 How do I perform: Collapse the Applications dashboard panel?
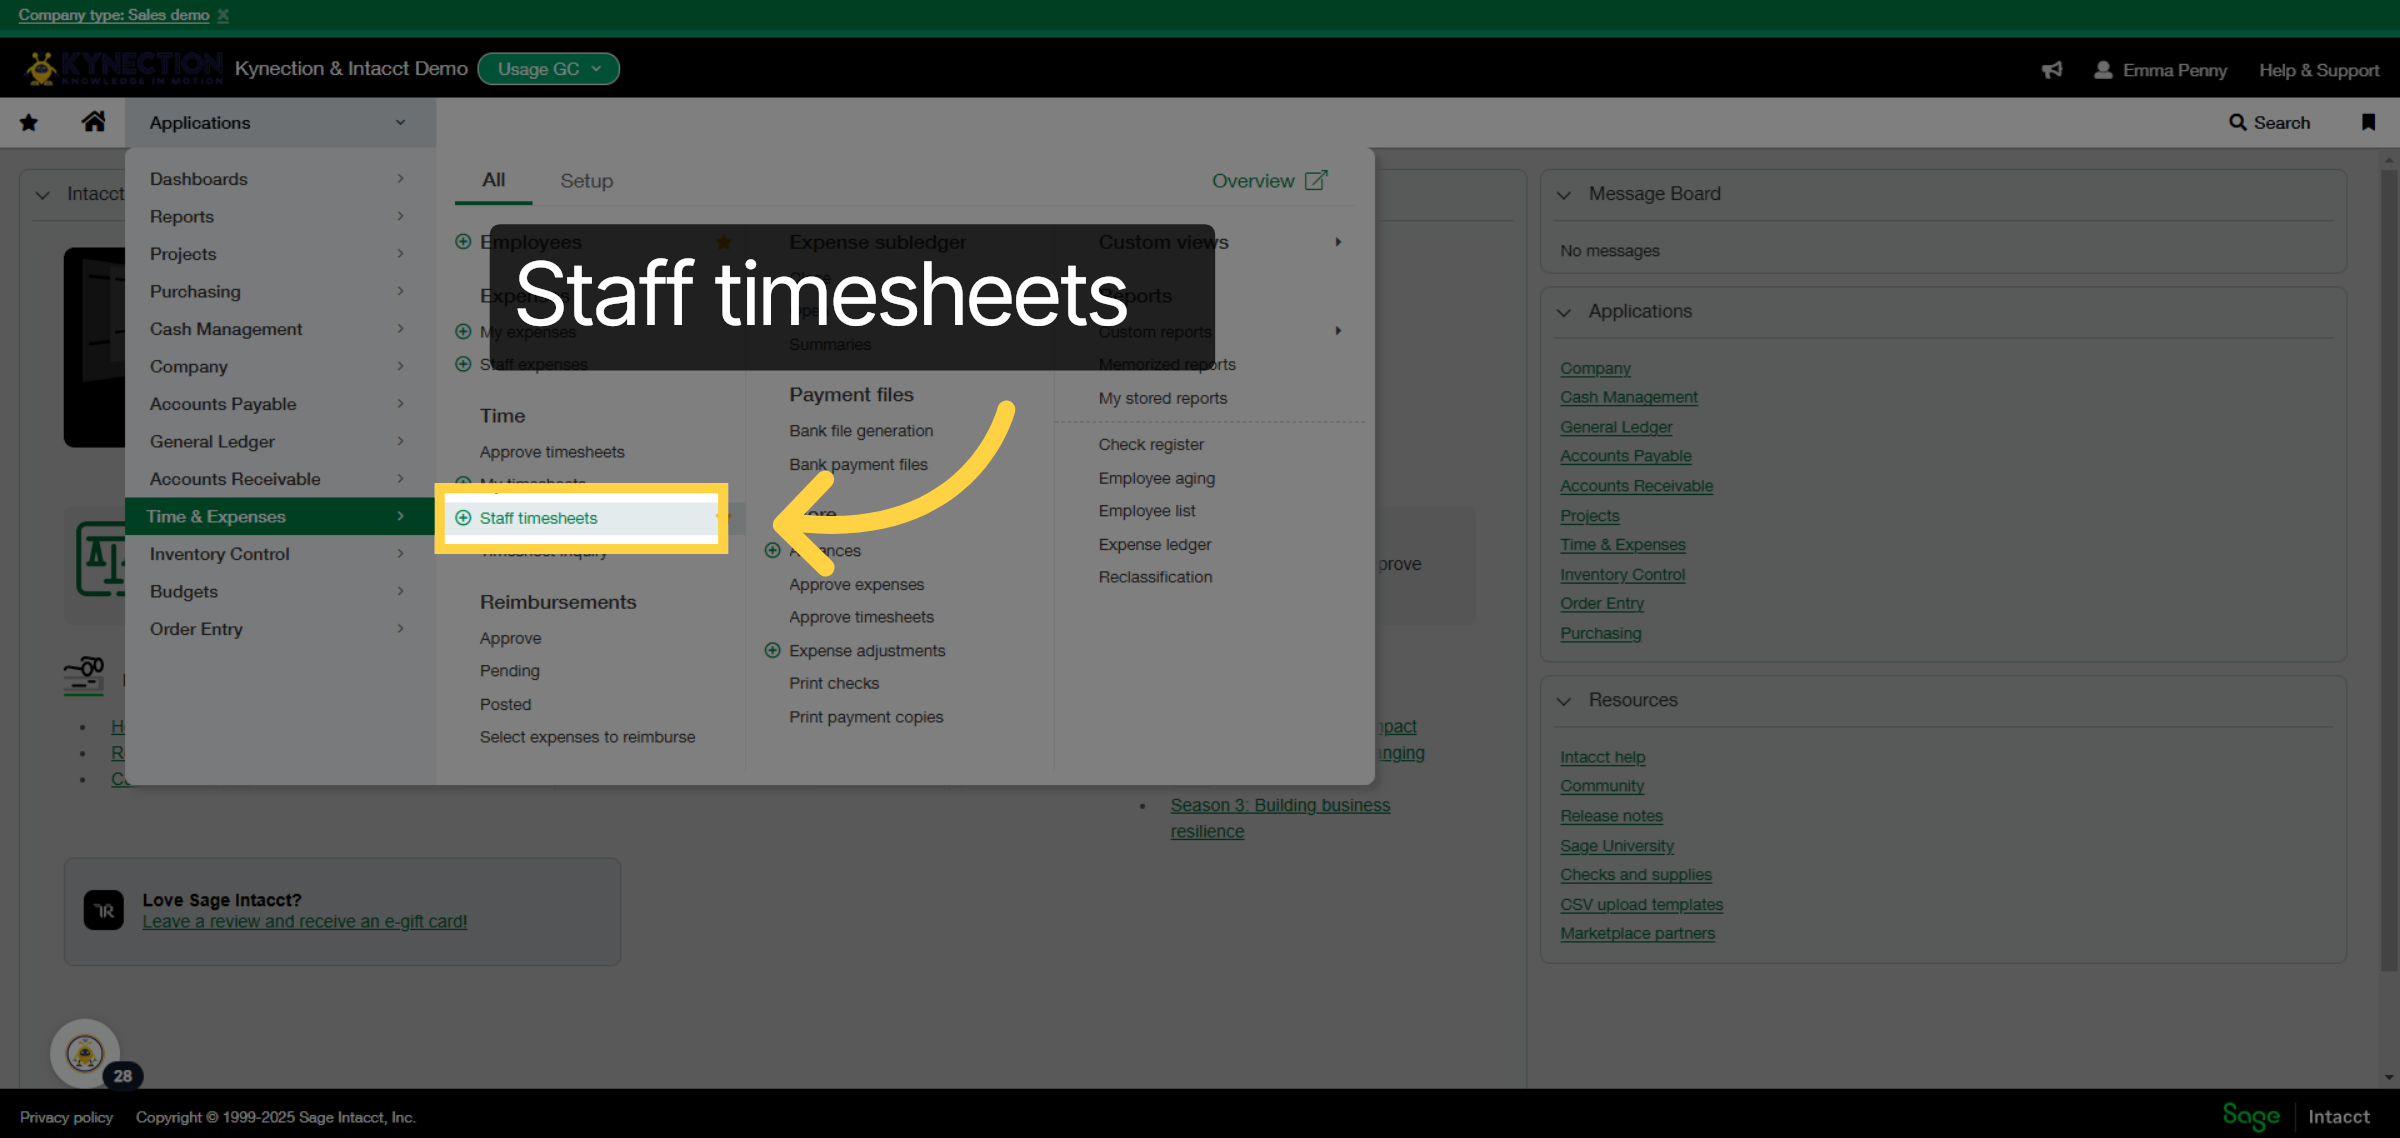(1564, 312)
